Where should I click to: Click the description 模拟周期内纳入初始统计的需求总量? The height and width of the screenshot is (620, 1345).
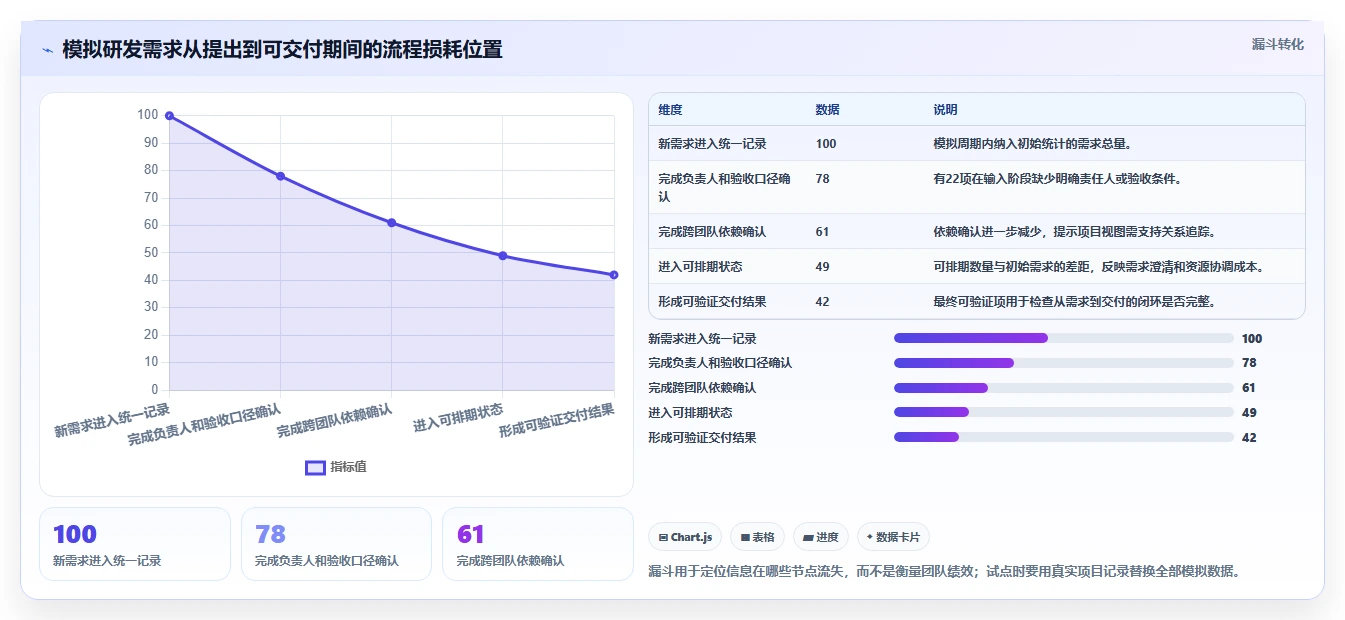(1032, 144)
